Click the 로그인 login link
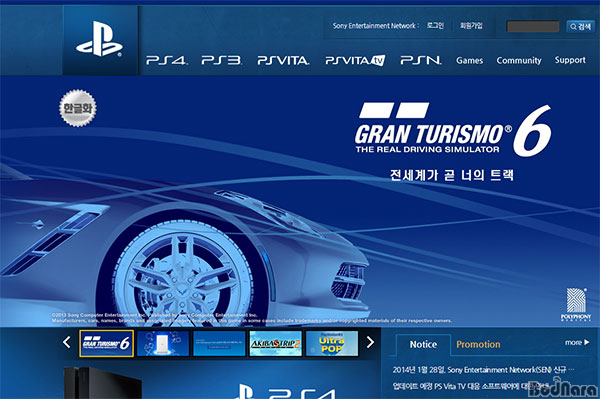 coord(435,26)
